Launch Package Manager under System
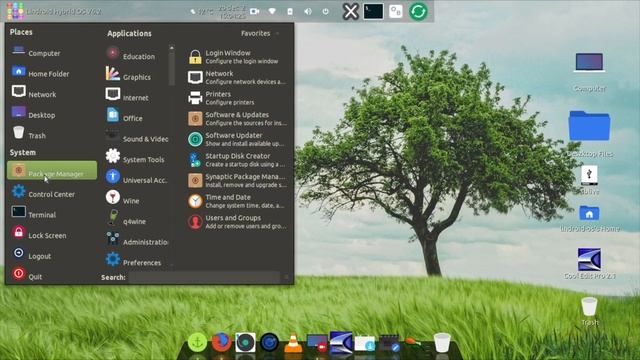This screenshot has height=360, width=640. tap(52, 170)
